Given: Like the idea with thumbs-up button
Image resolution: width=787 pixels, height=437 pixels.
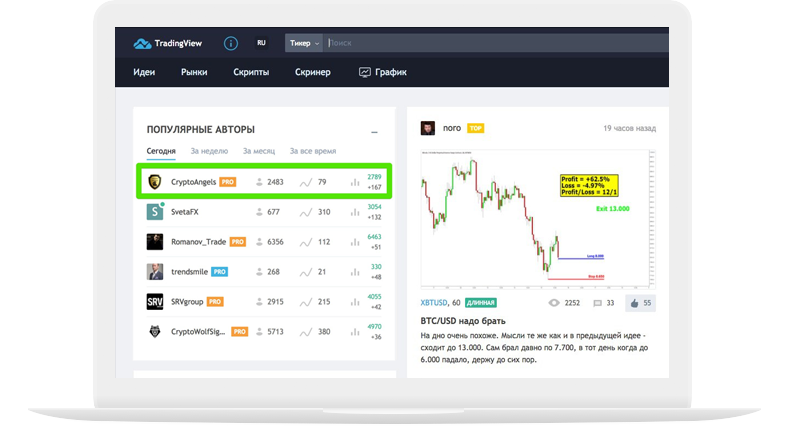Looking at the screenshot, I should click(640, 303).
